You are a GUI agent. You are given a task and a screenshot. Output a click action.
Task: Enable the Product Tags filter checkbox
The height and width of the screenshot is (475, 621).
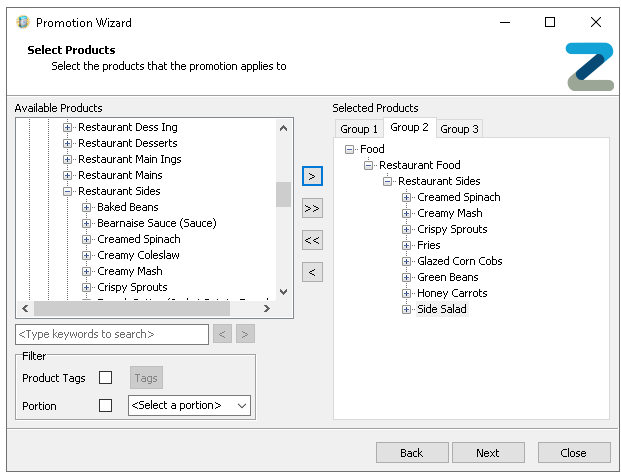coord(105,378)
